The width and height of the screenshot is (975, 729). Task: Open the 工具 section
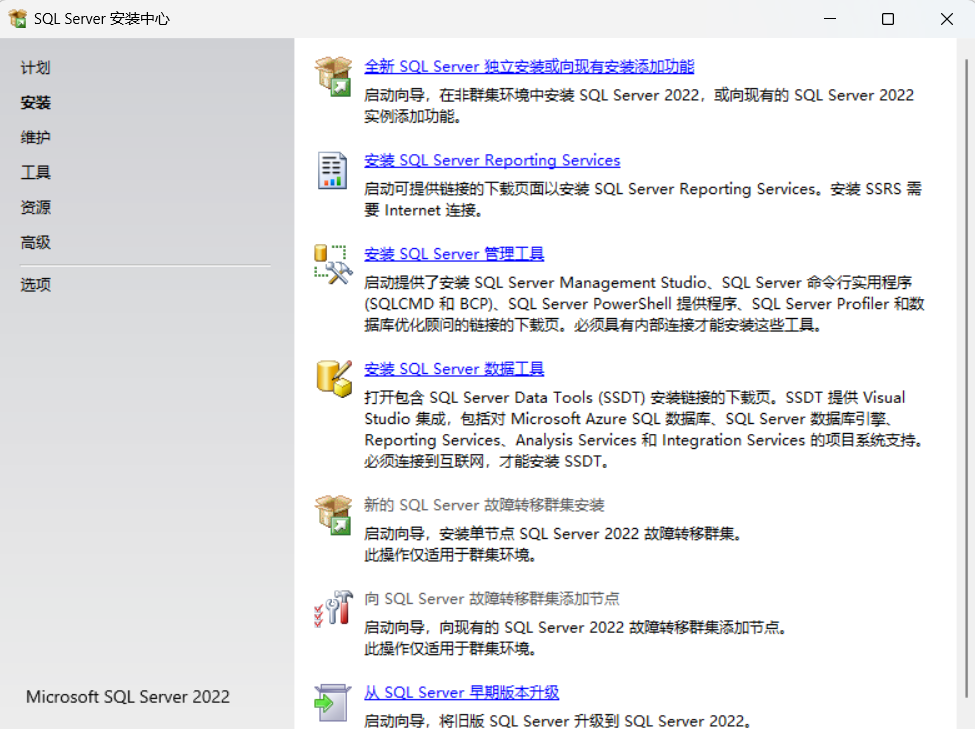click(x=35, y=172)
